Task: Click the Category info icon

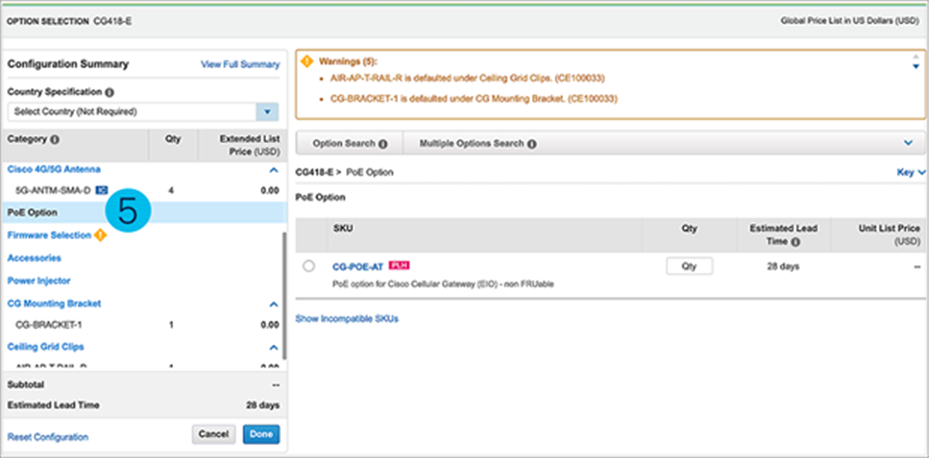Action: pyautogui.click(x=55, y=139)
